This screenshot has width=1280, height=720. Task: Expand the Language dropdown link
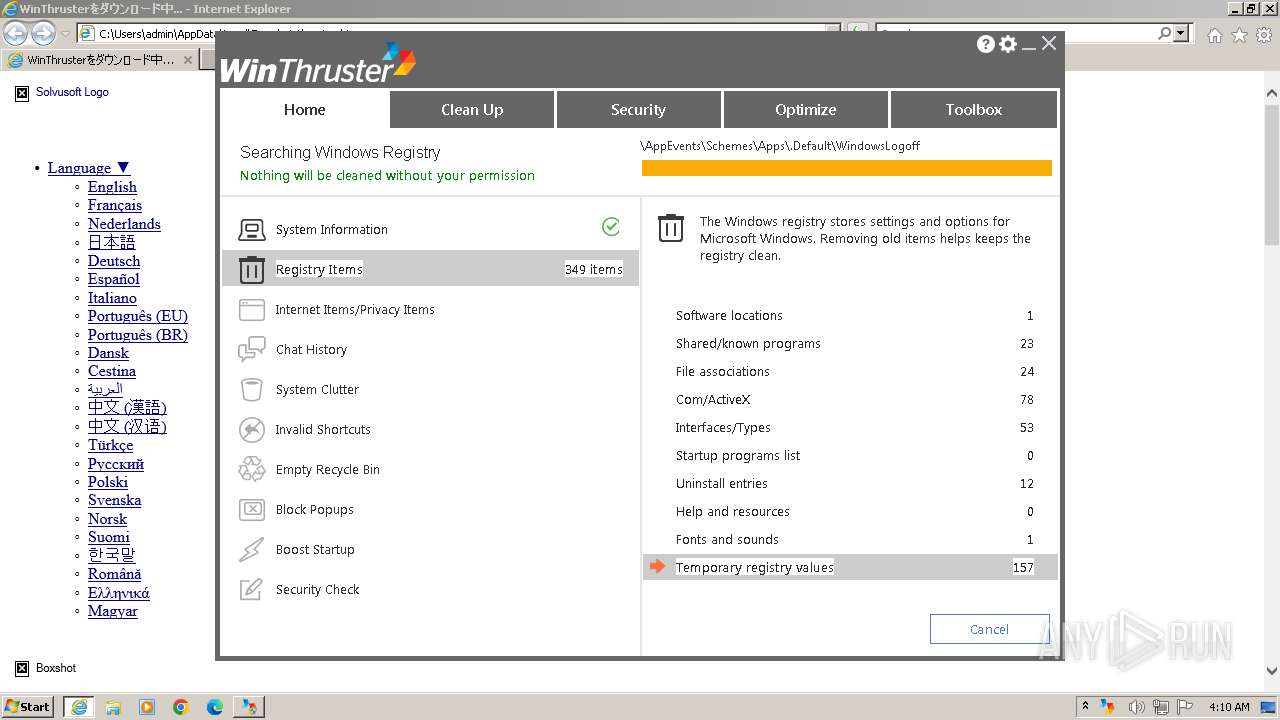(89, 168)
